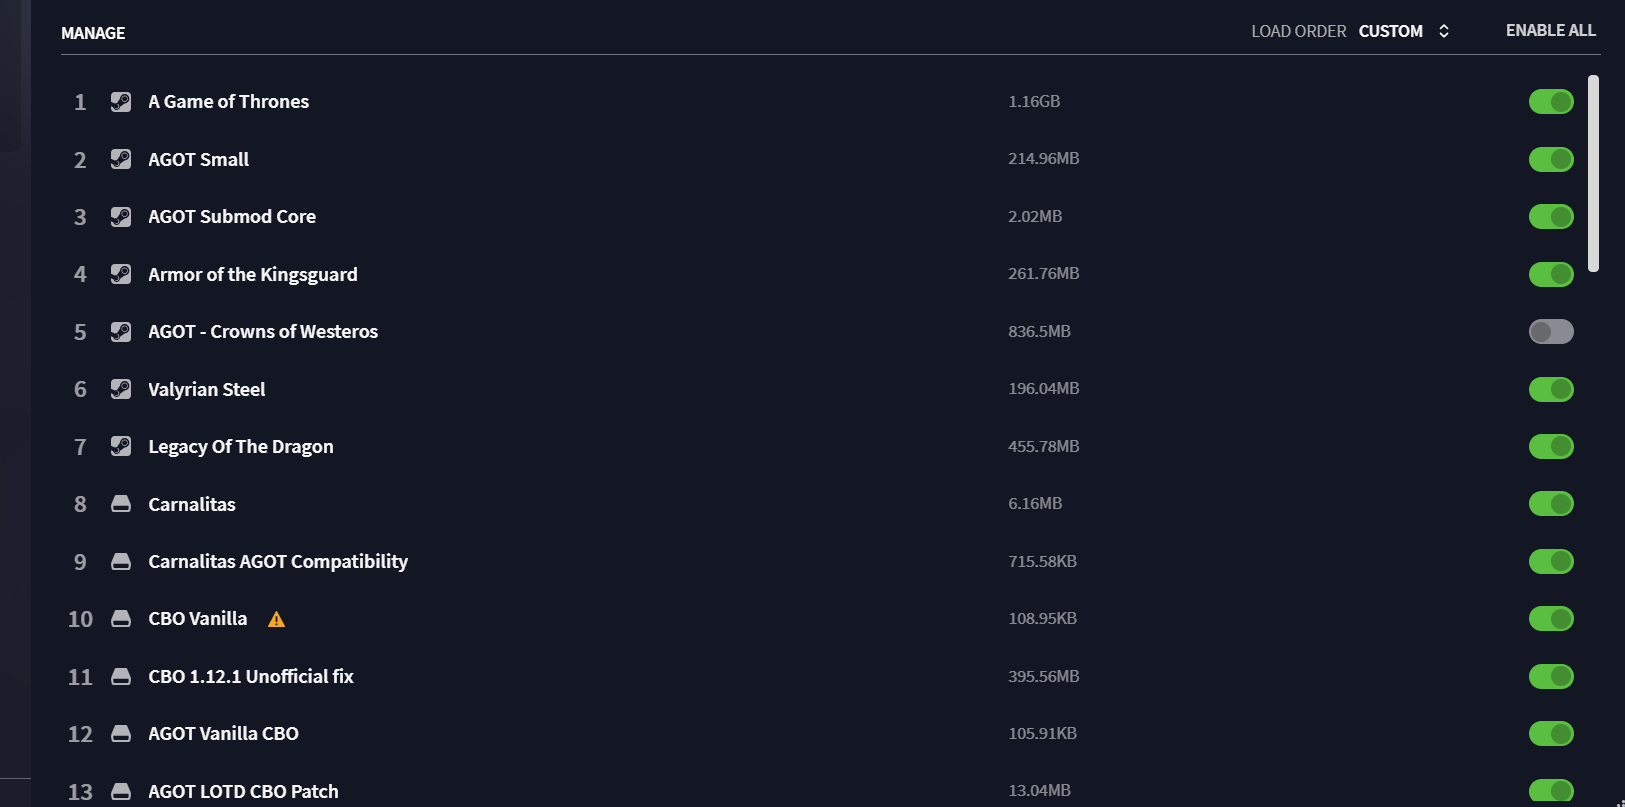Click the Manage heading
The width and height of the screenshot is (1625, 807).
point(93,33)
